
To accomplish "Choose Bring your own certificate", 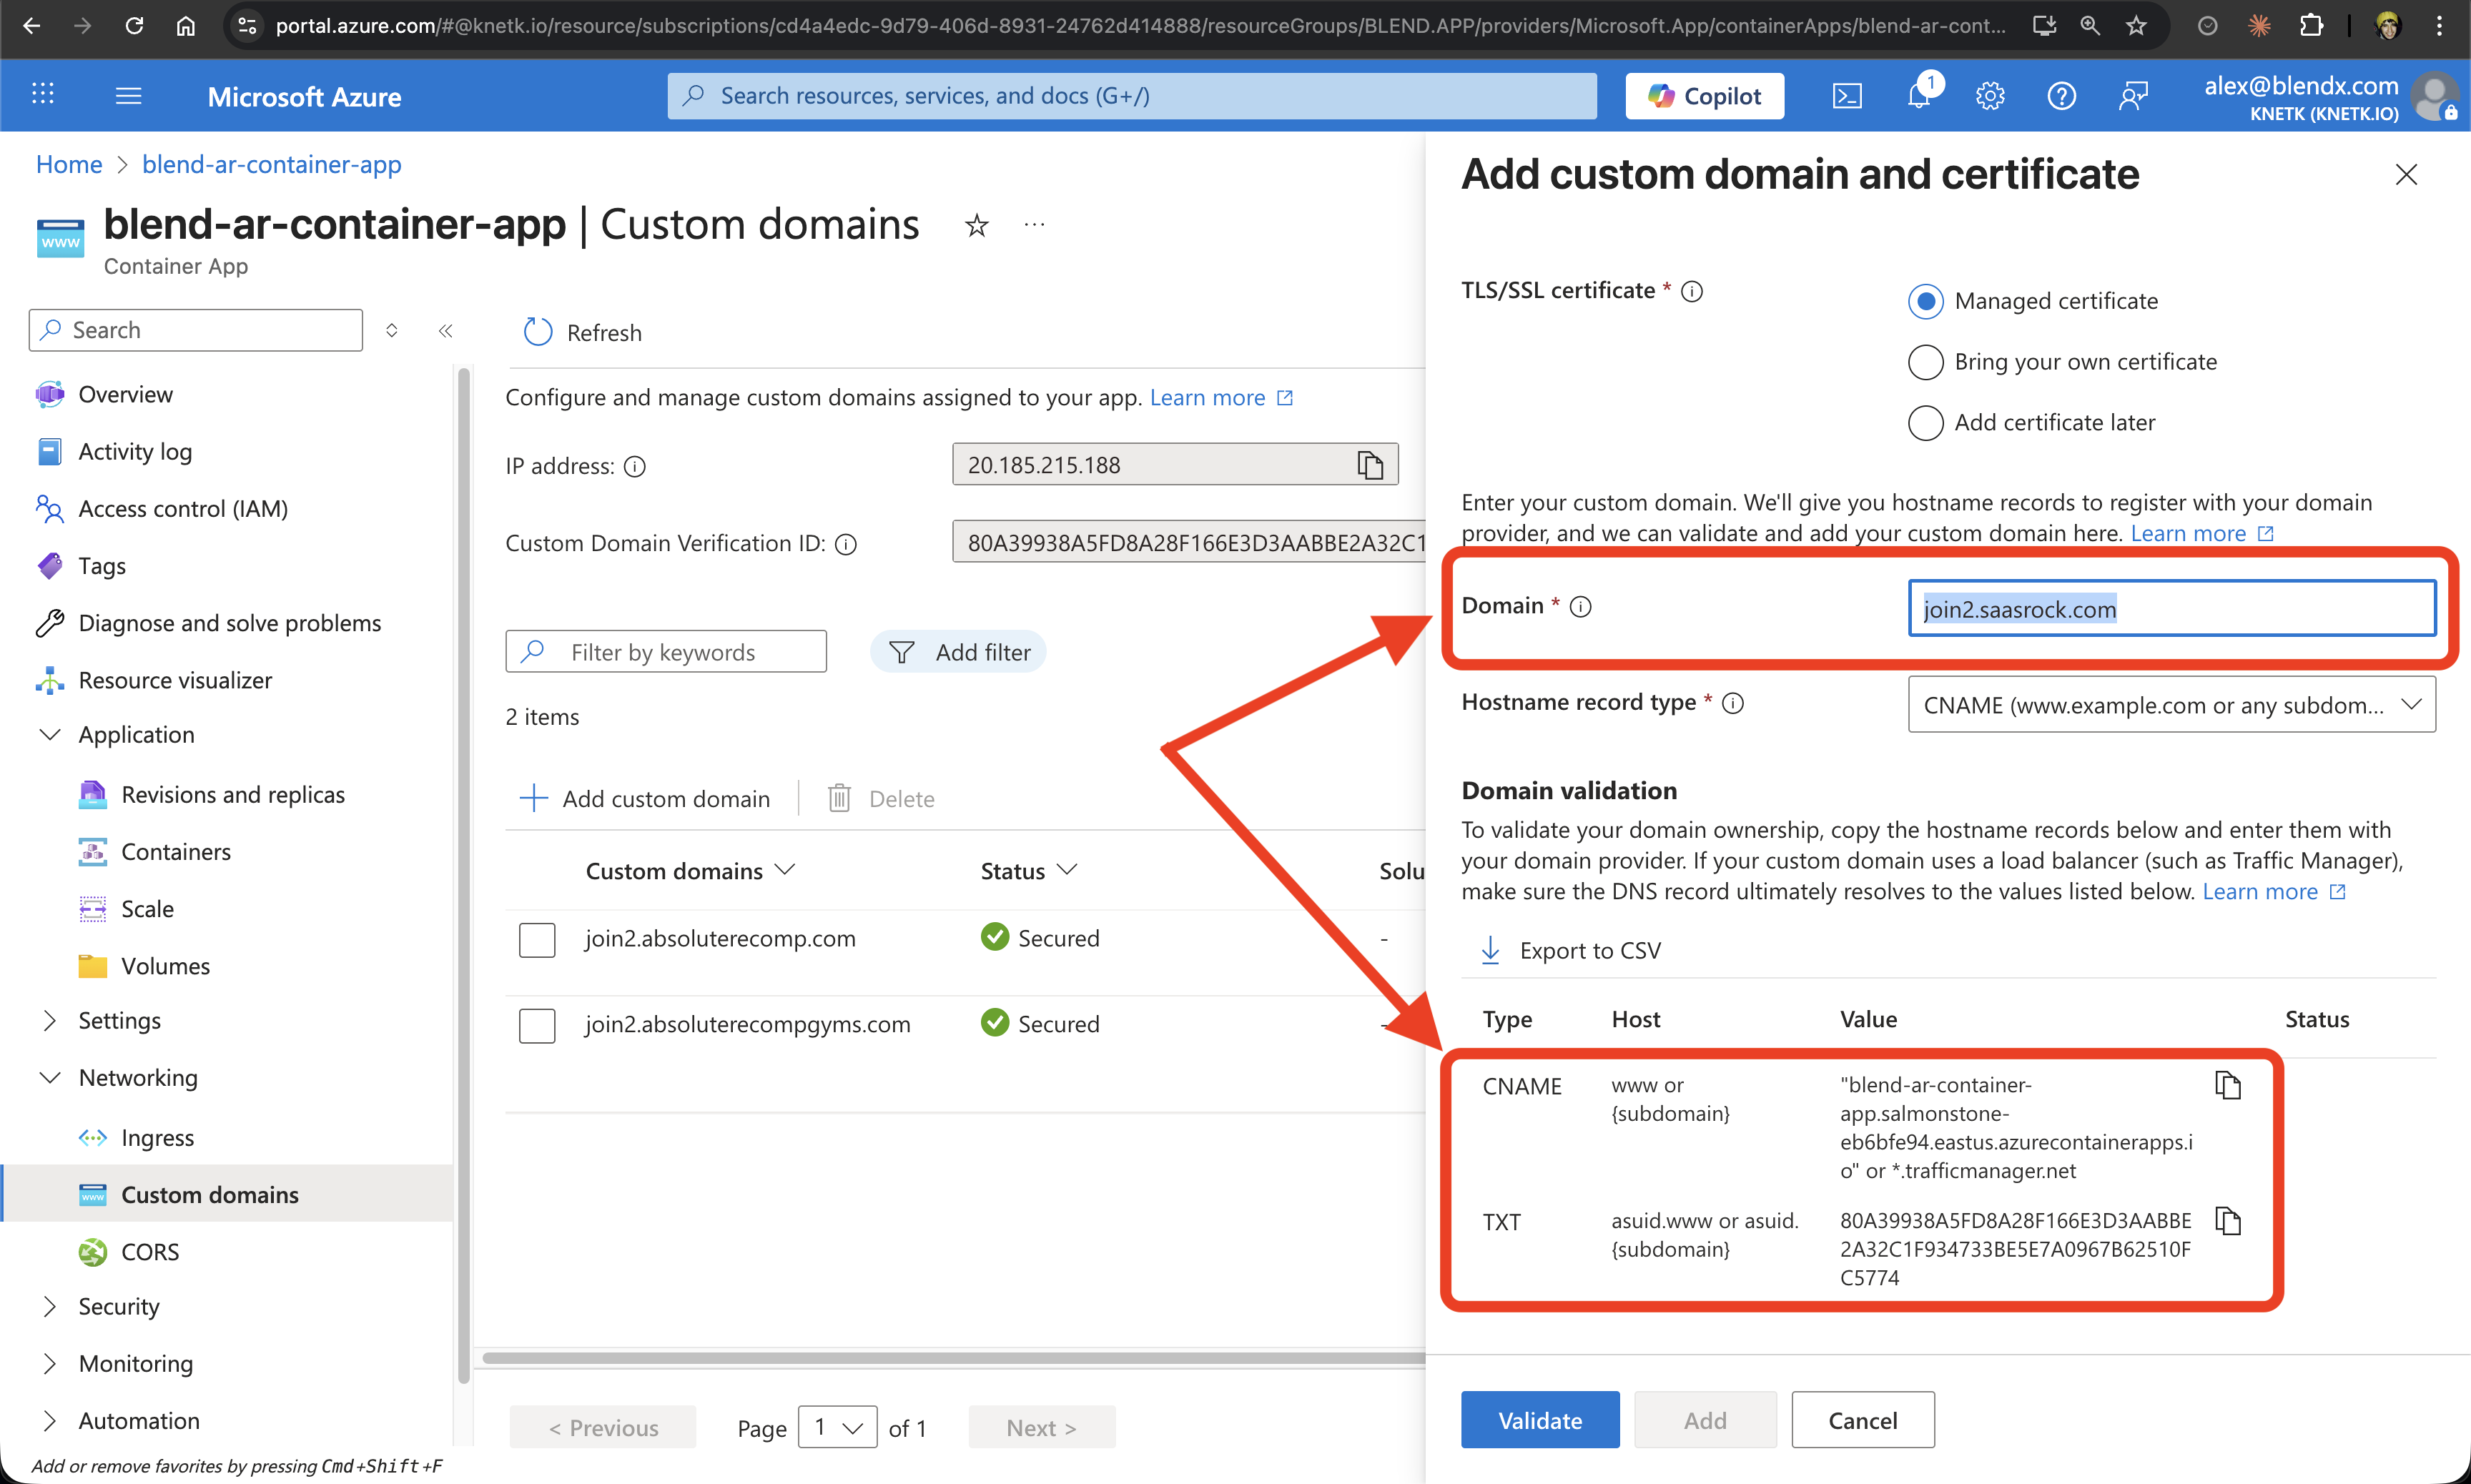I will click(x=1925, y=362).
